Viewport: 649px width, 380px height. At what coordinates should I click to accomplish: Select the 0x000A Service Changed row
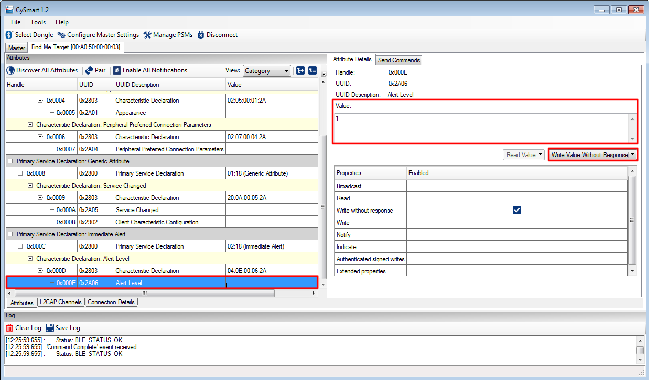tap(162, 210)
